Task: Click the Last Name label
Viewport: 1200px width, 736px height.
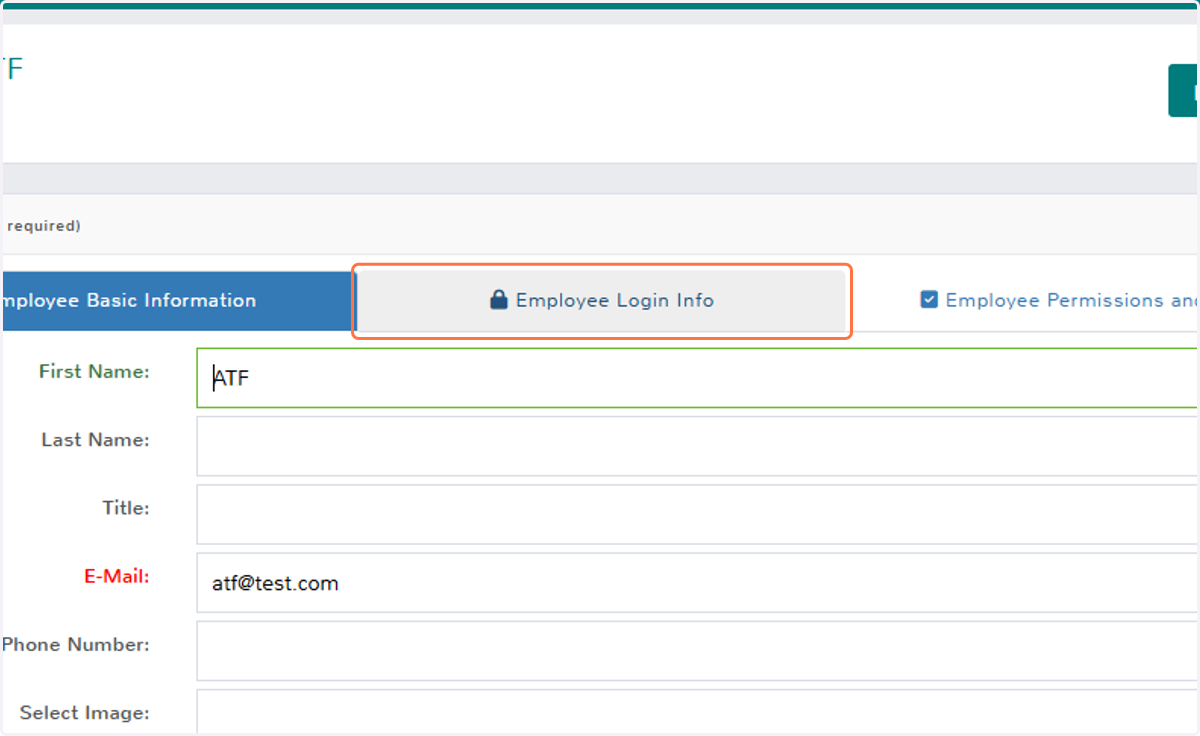Action: tap(95, 440)
